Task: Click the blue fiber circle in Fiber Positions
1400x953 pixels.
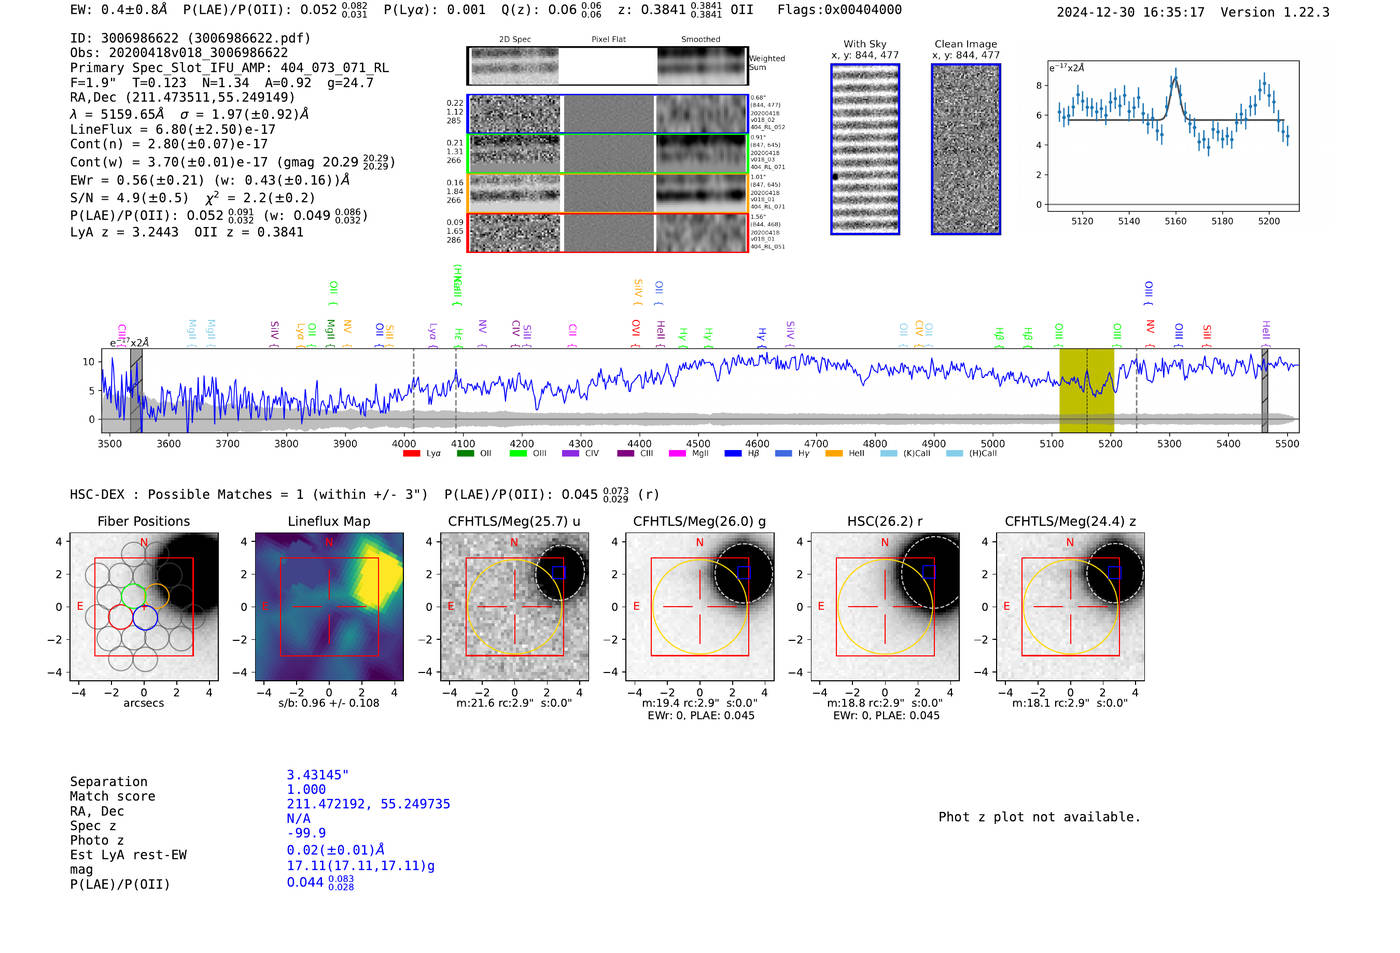Action: [145, 617]
